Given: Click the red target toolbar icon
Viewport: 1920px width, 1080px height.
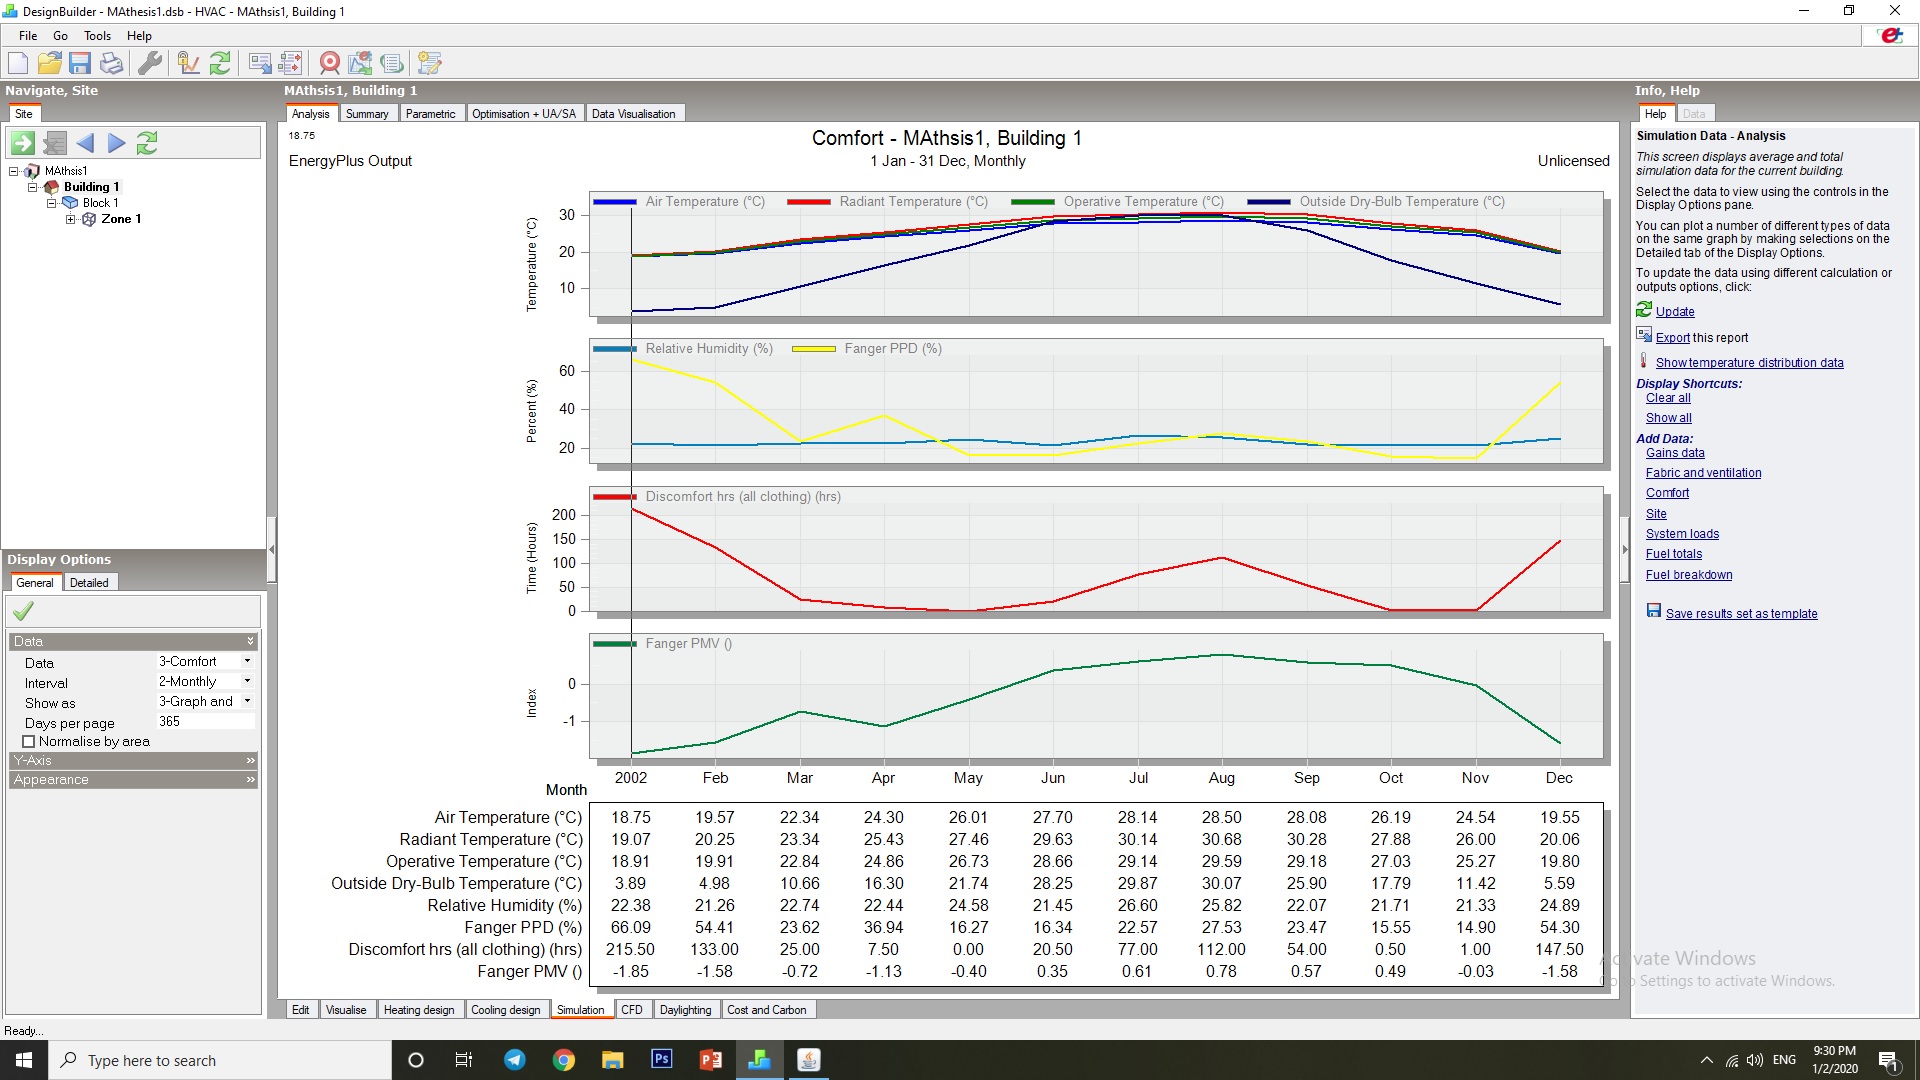Looking at the screenshot, I should (x=330, y=63).
